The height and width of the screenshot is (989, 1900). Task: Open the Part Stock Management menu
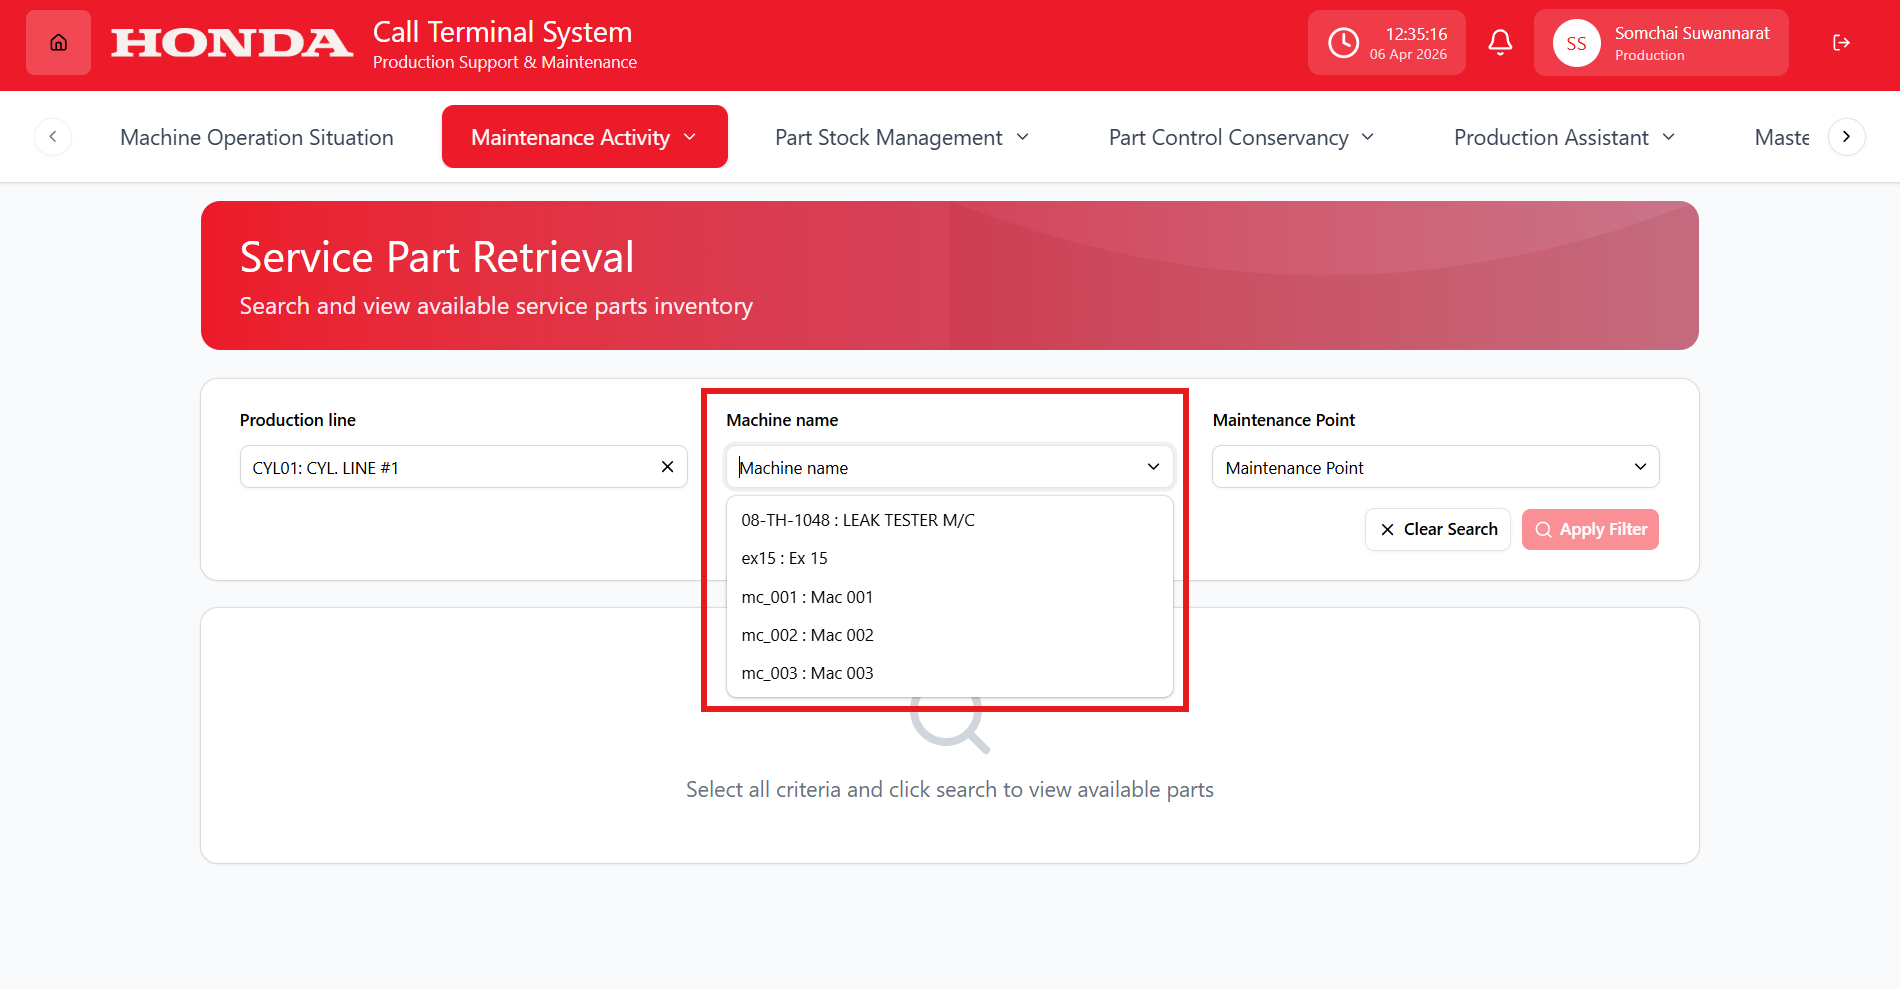click(901, 137)
